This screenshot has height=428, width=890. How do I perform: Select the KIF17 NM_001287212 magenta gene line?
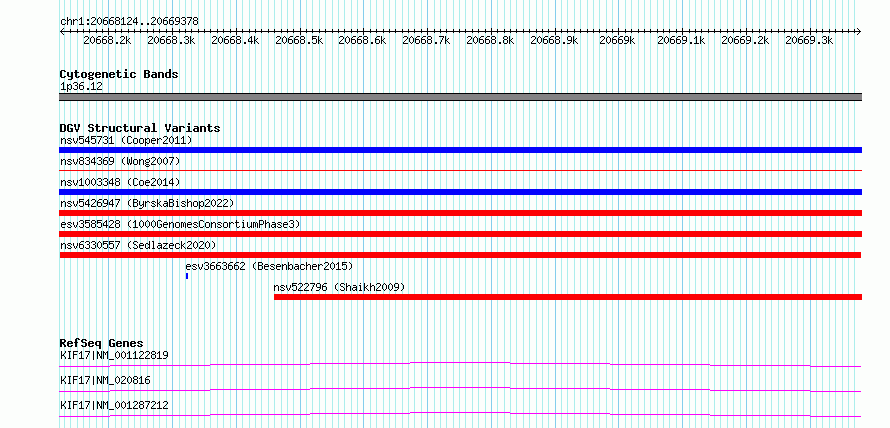coord(460,414)
